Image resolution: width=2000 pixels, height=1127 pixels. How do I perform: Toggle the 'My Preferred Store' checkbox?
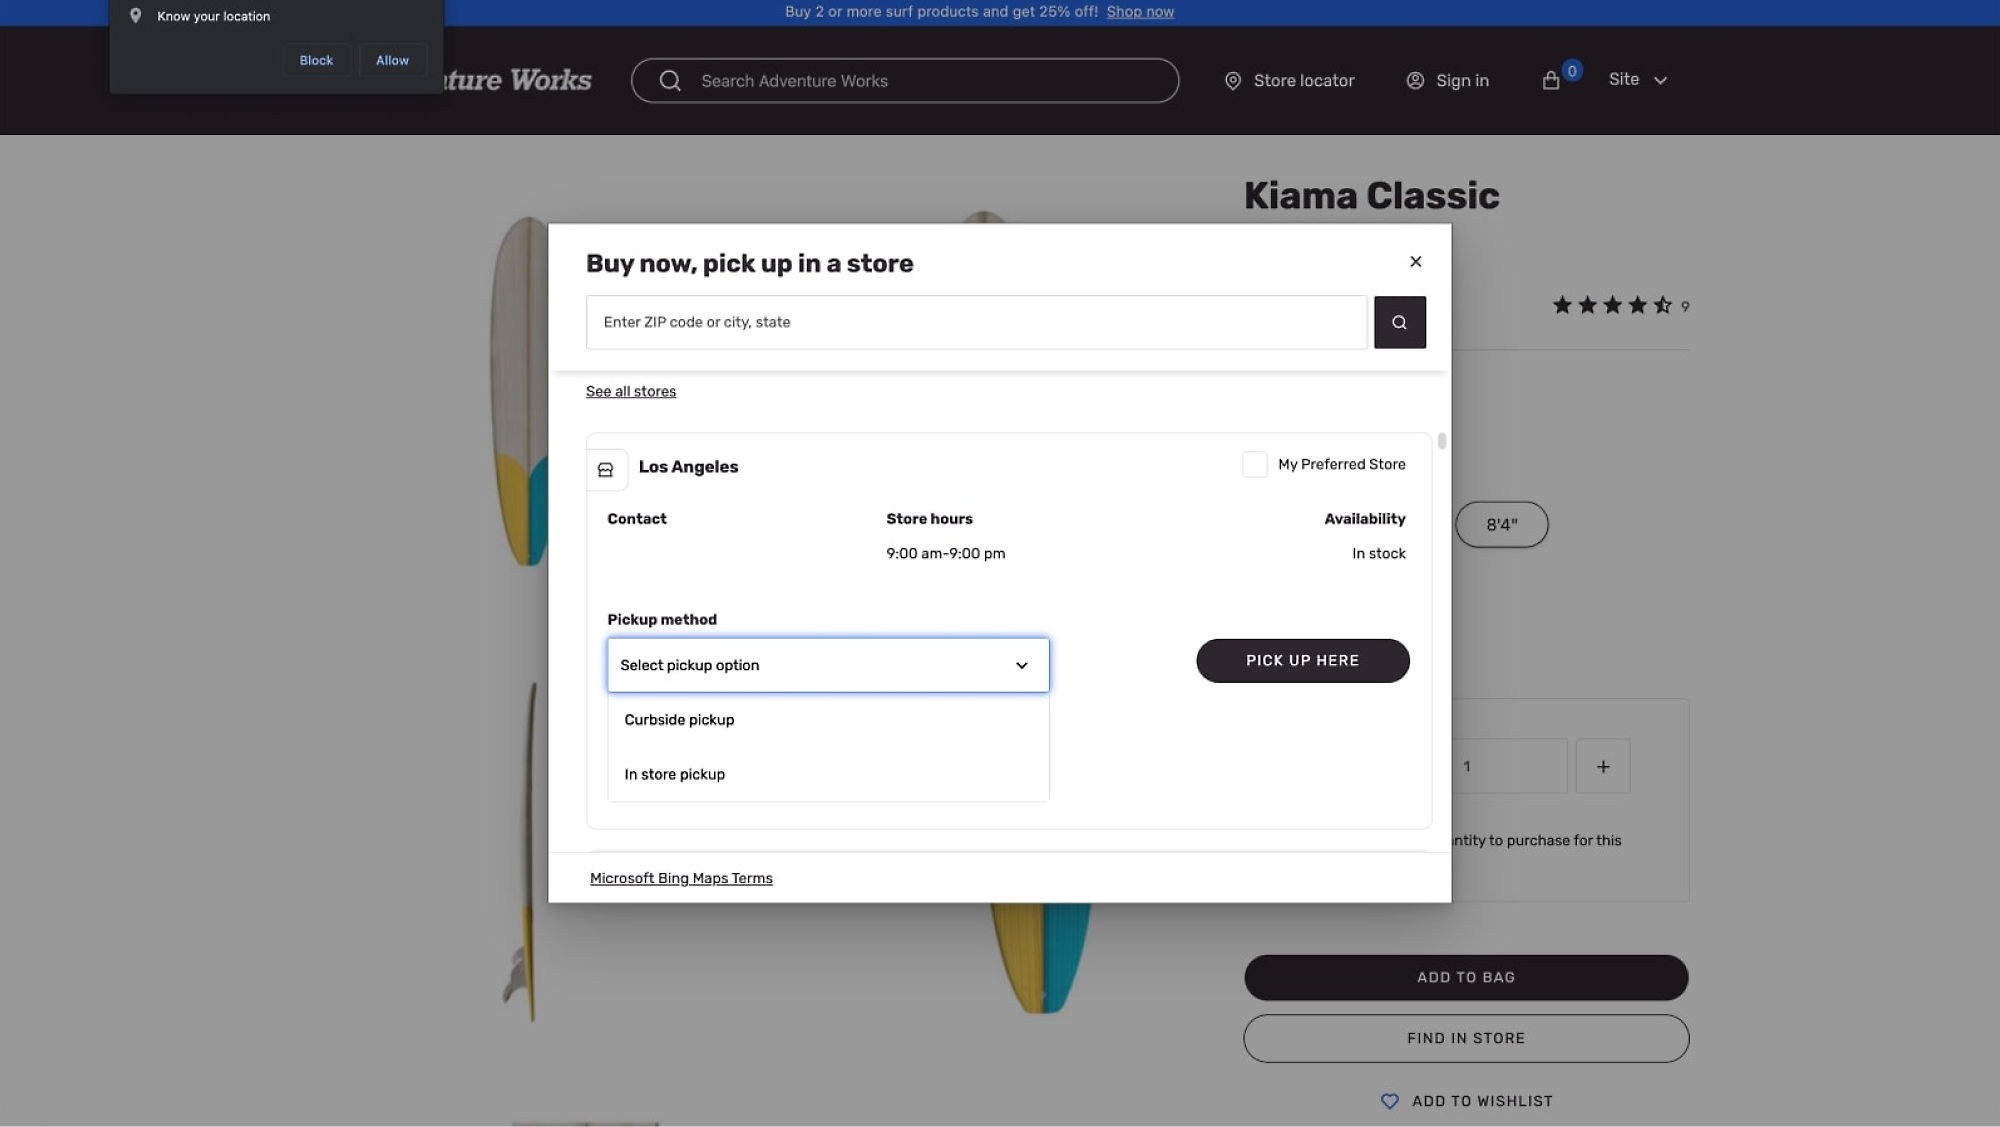1253,465
